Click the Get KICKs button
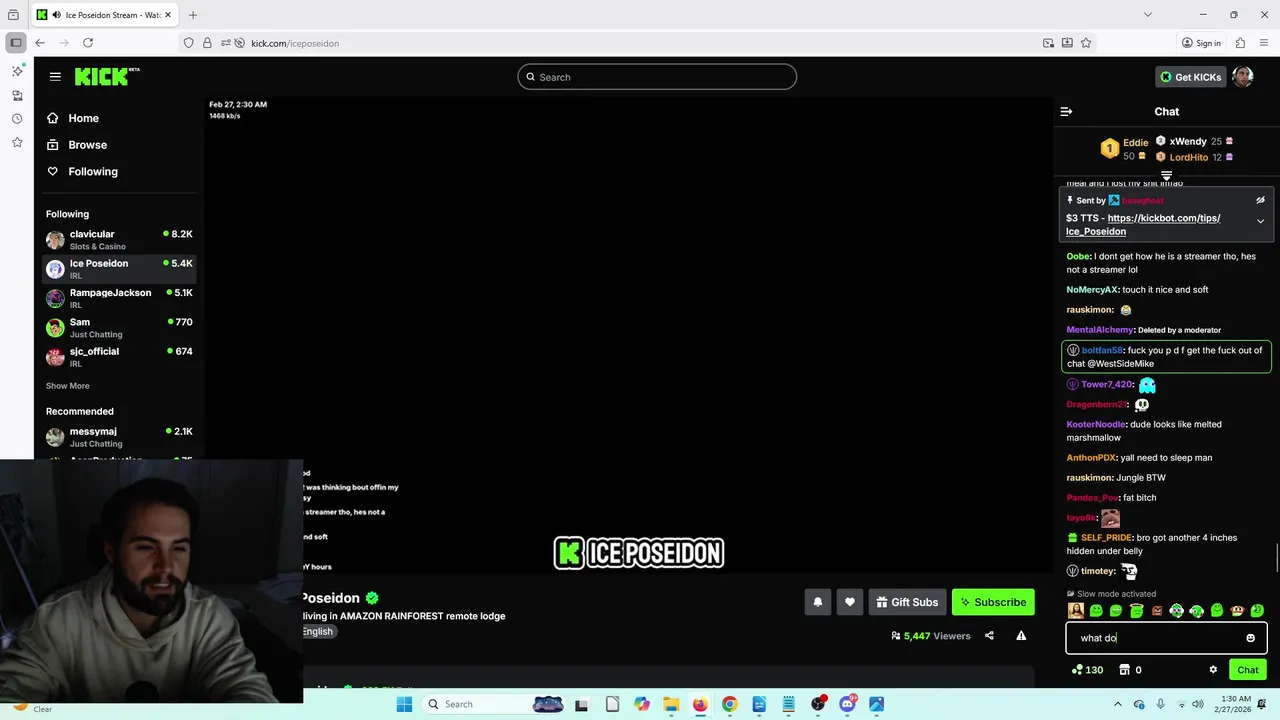The height and width of the screenshot is (720, 1280). 1190,77
